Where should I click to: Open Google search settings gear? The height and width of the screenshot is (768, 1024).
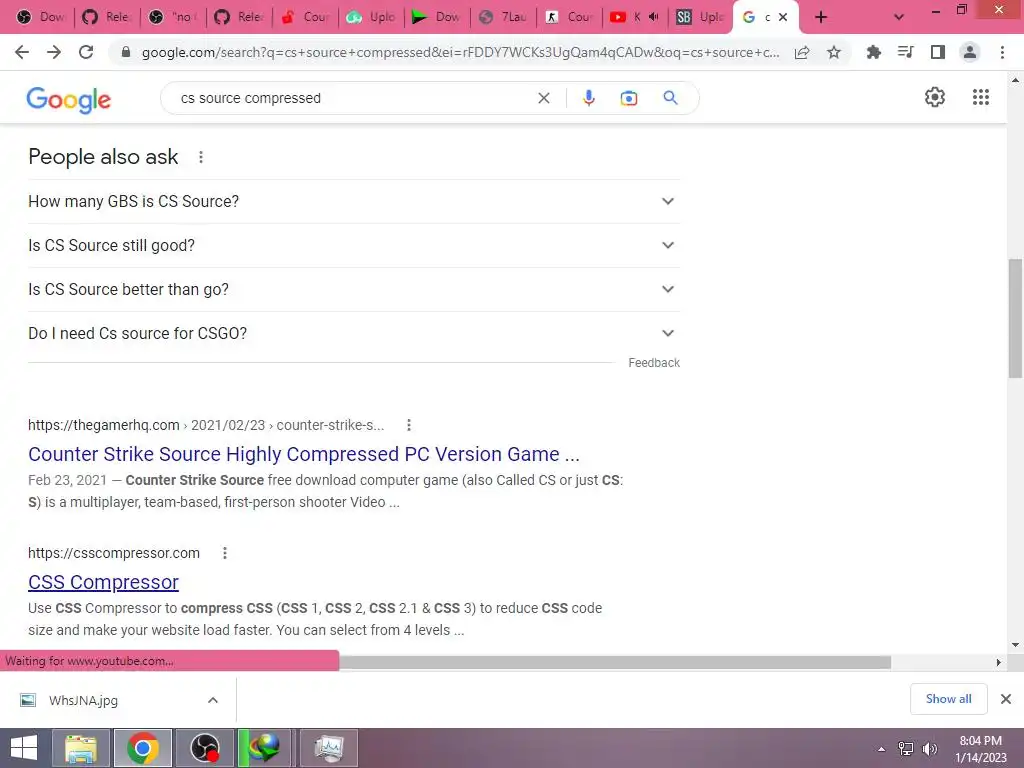[935, 97]
